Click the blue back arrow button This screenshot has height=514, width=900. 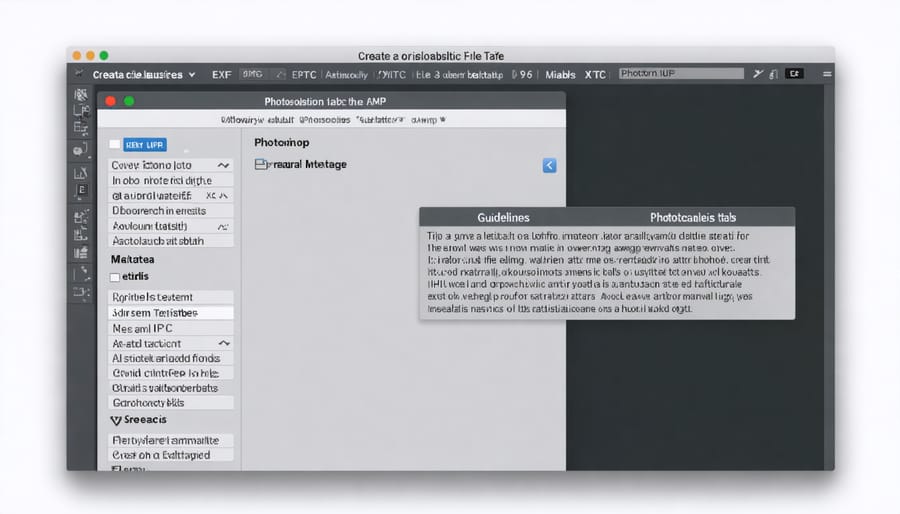(549, 166)
